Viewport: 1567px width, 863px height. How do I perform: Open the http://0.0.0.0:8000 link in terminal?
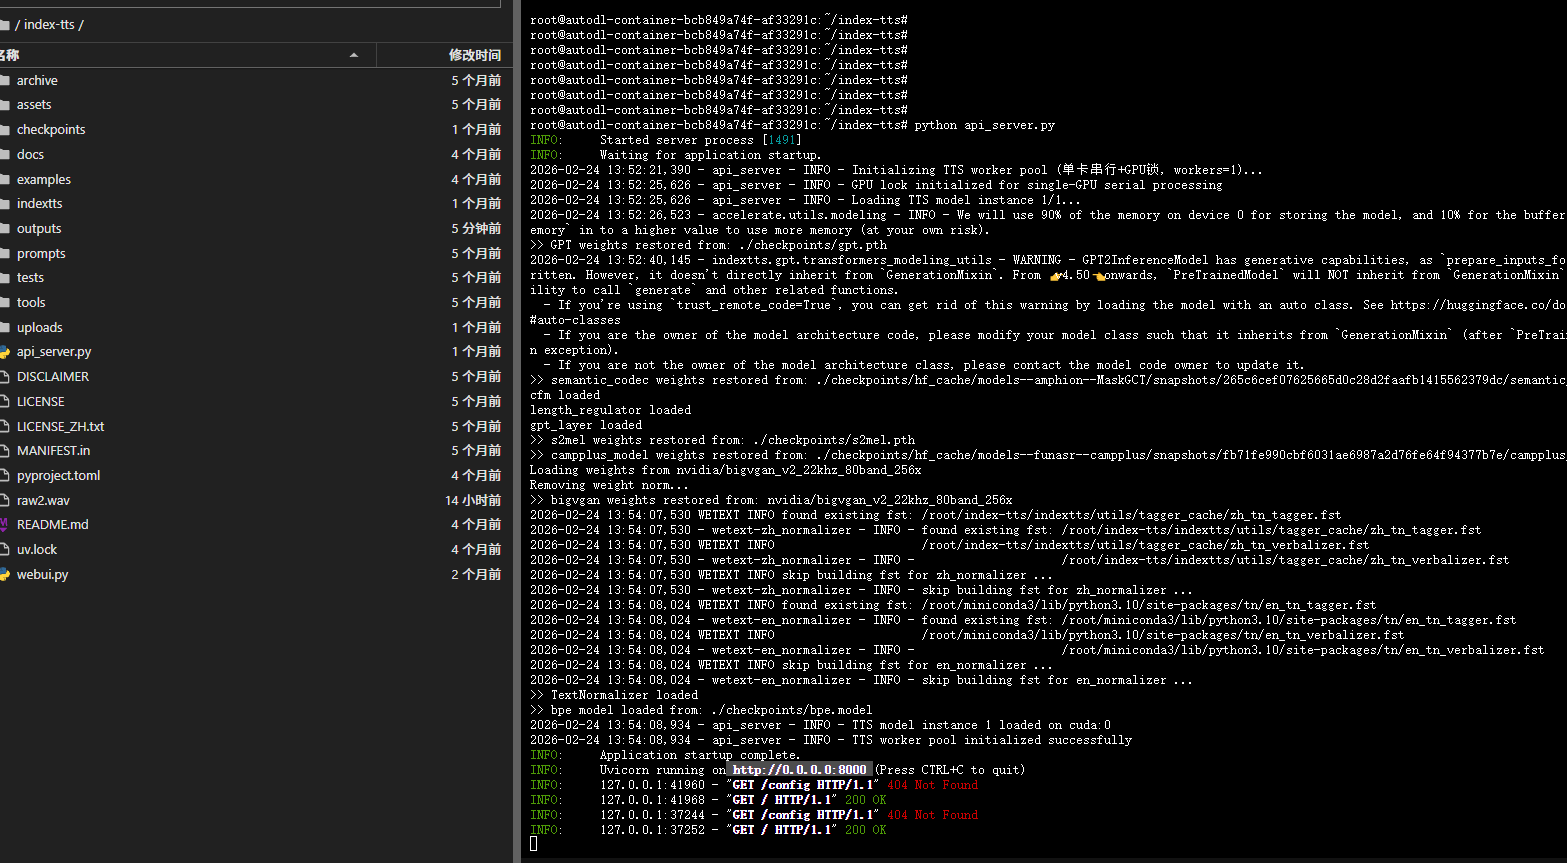(799, 770)
